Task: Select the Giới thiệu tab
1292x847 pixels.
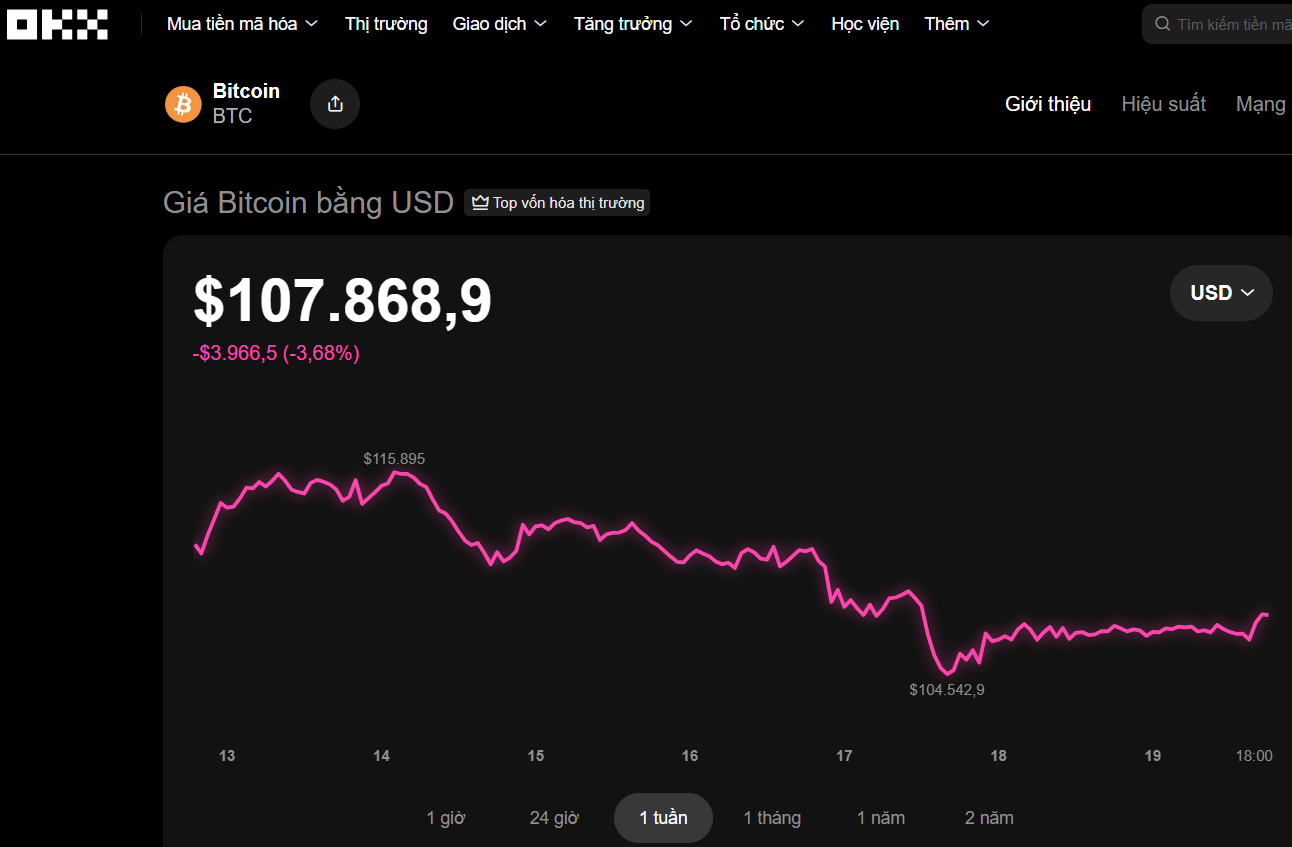Action: 1047,104
